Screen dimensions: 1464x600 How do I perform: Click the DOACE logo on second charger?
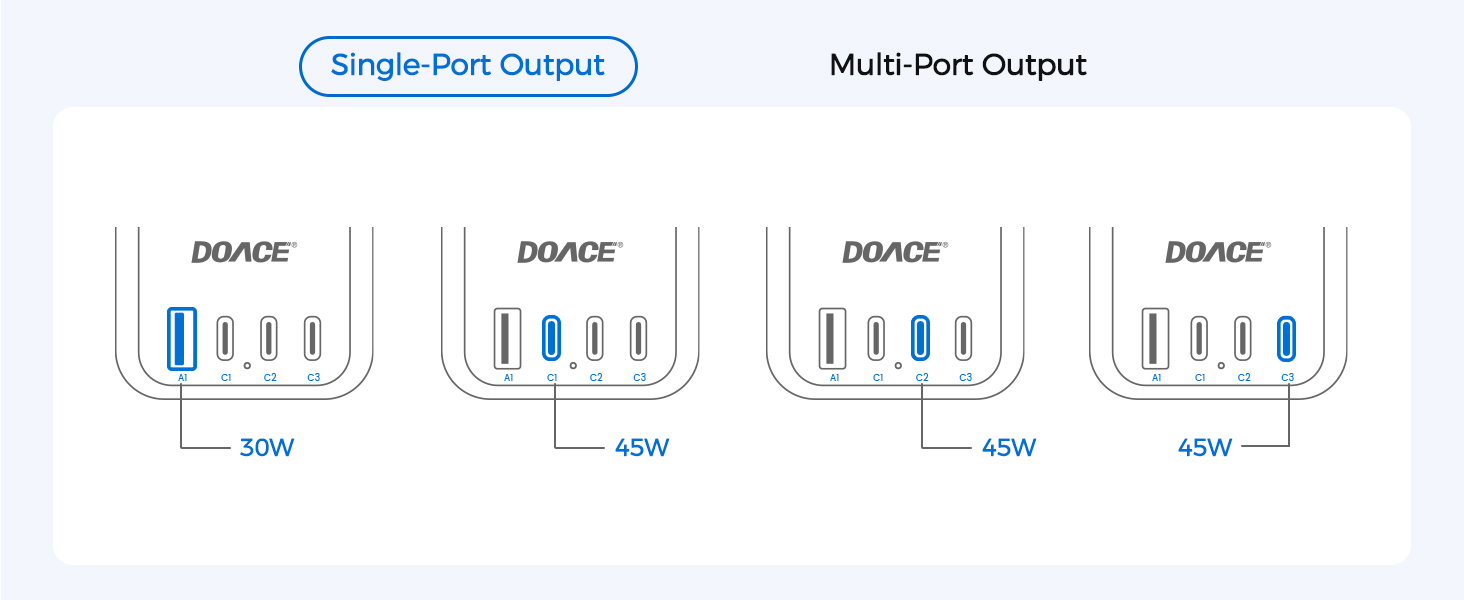point(570,252)
